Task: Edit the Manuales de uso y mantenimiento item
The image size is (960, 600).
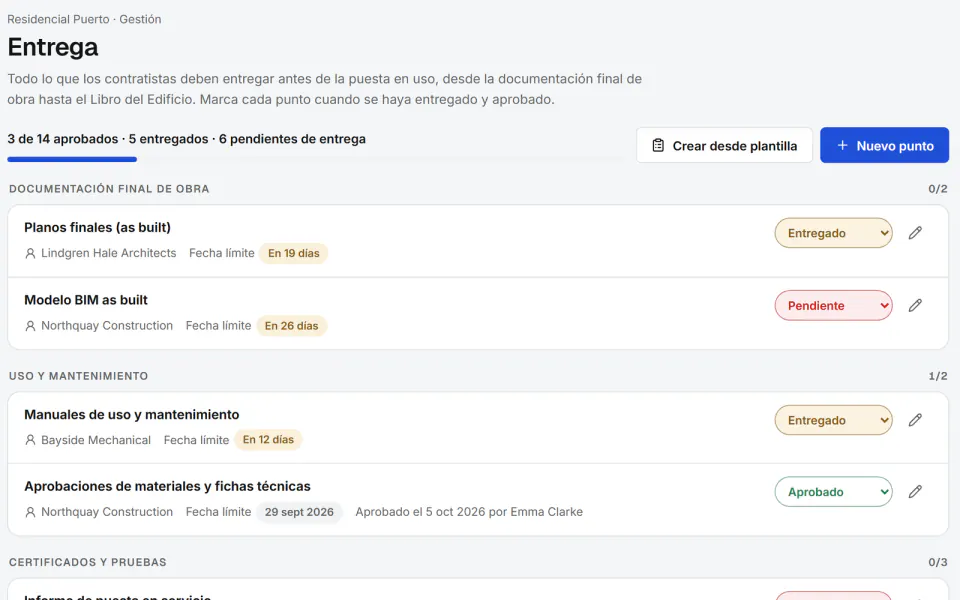Action: (x=915, y=420)
